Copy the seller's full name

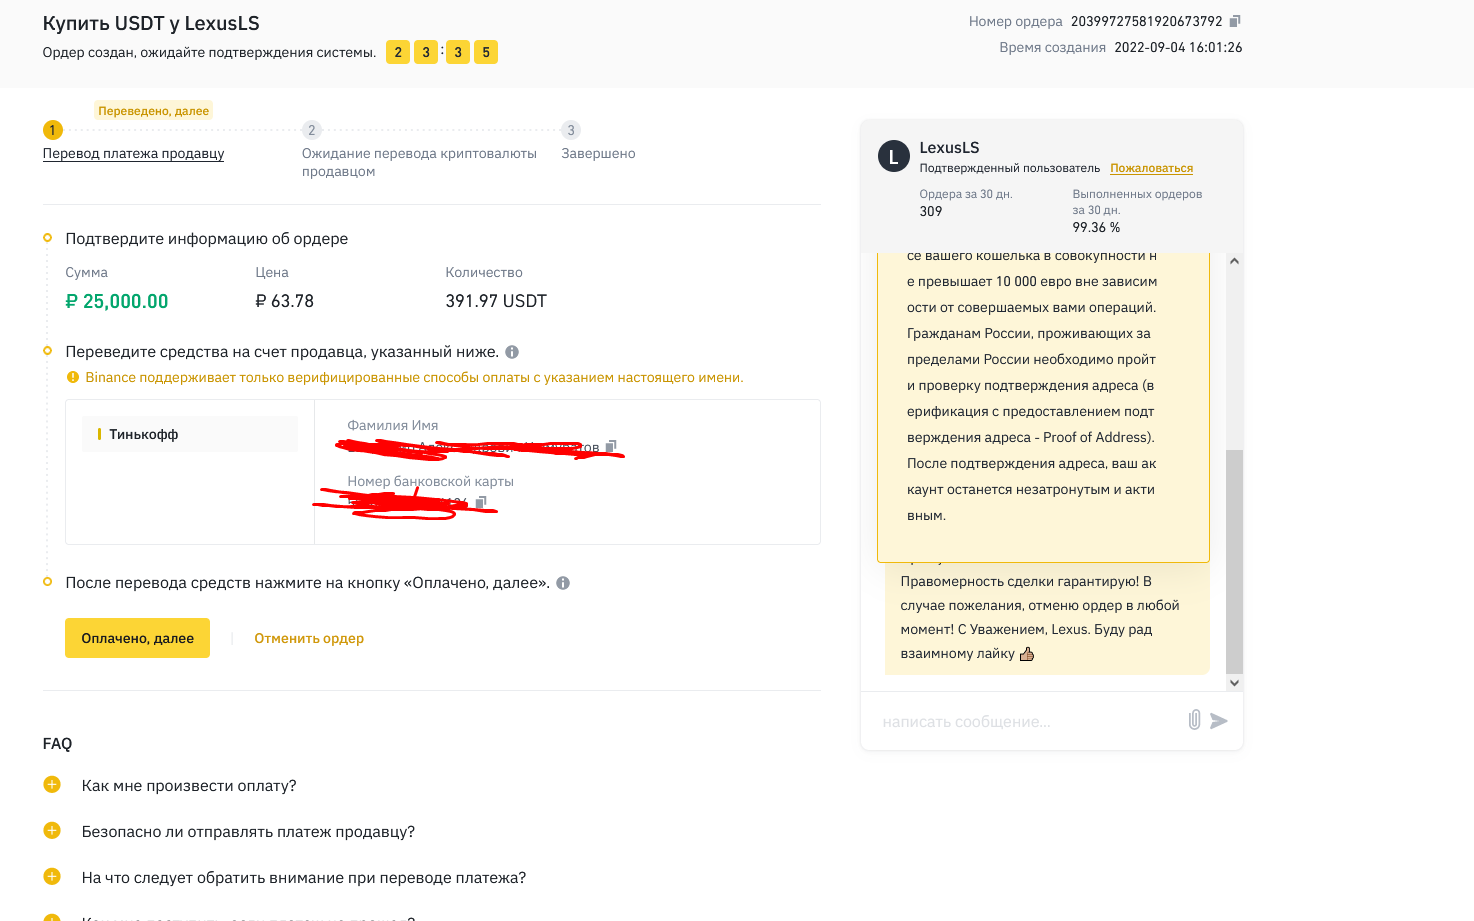(612, 446)
